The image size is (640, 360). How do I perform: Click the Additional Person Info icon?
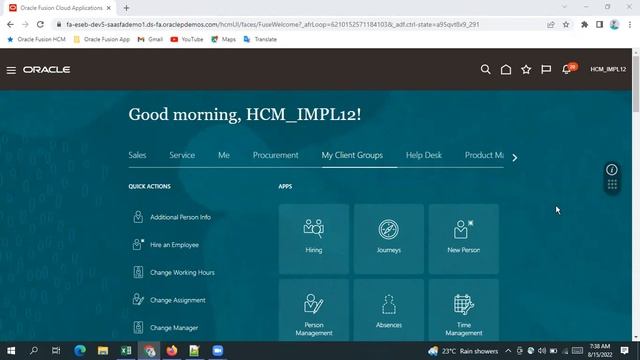(x=138, y=217)
